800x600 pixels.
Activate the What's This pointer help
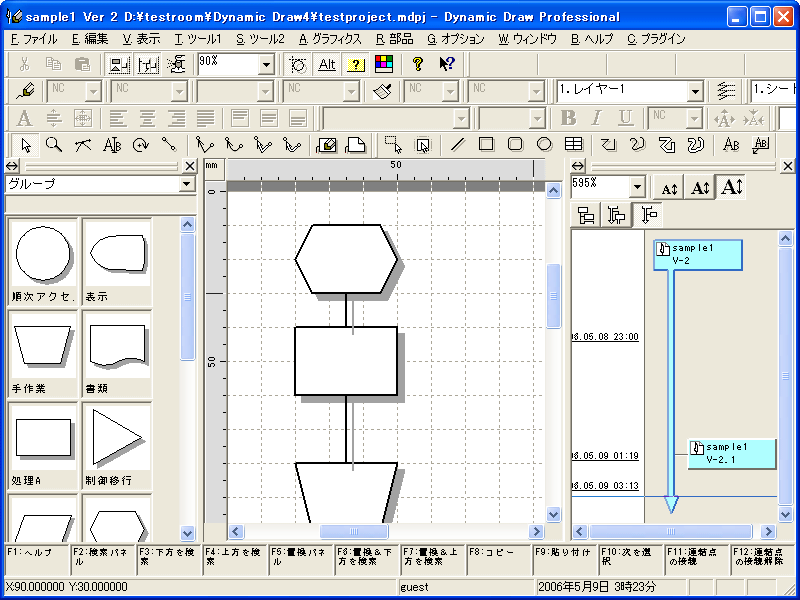(447, 64)
